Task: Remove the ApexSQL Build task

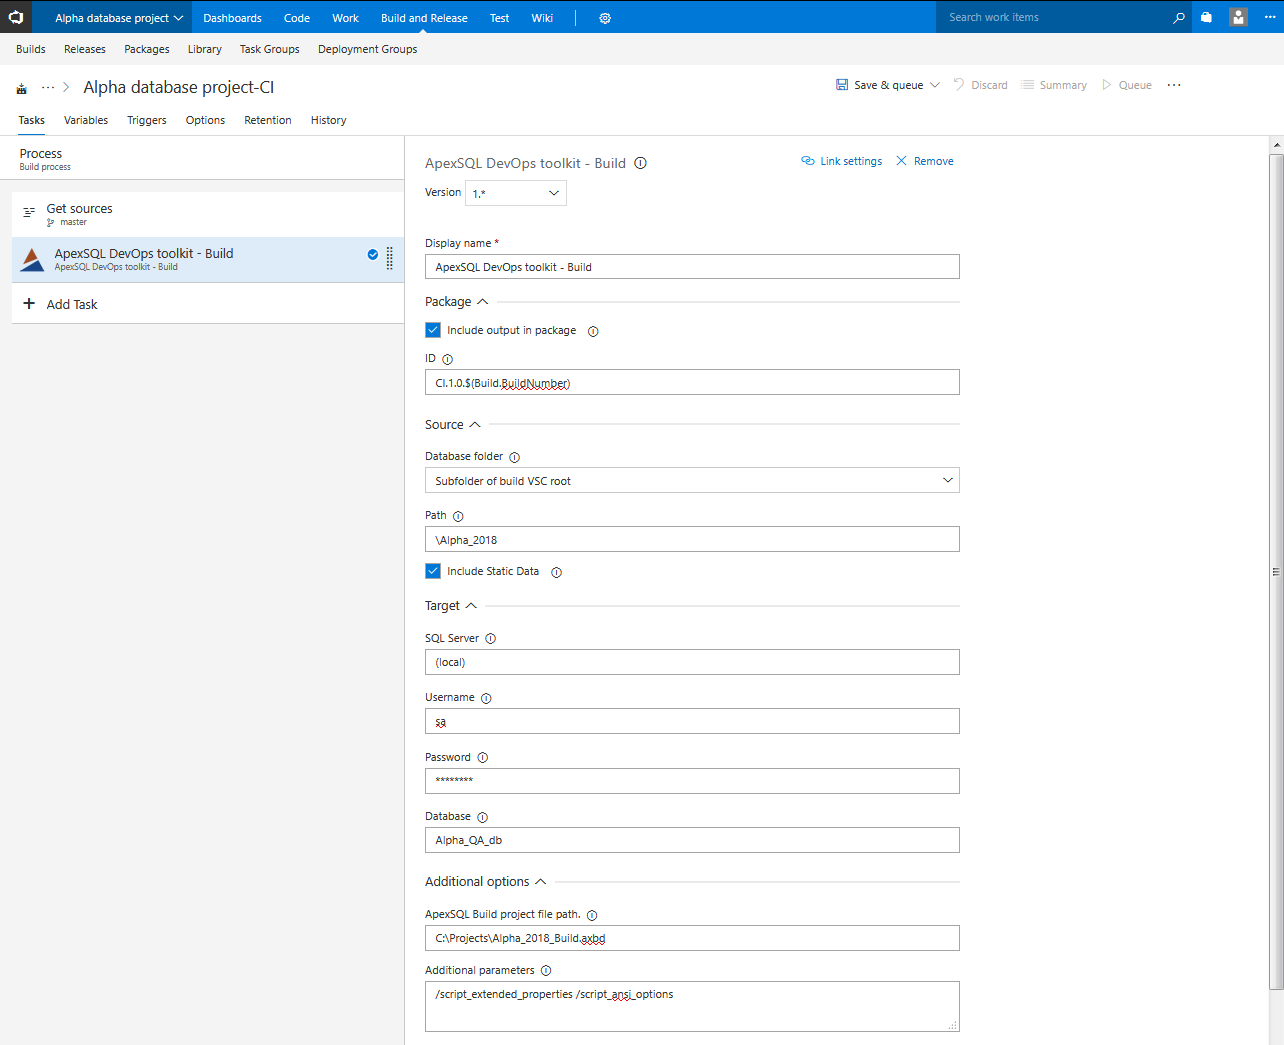Action: [925, 161]
